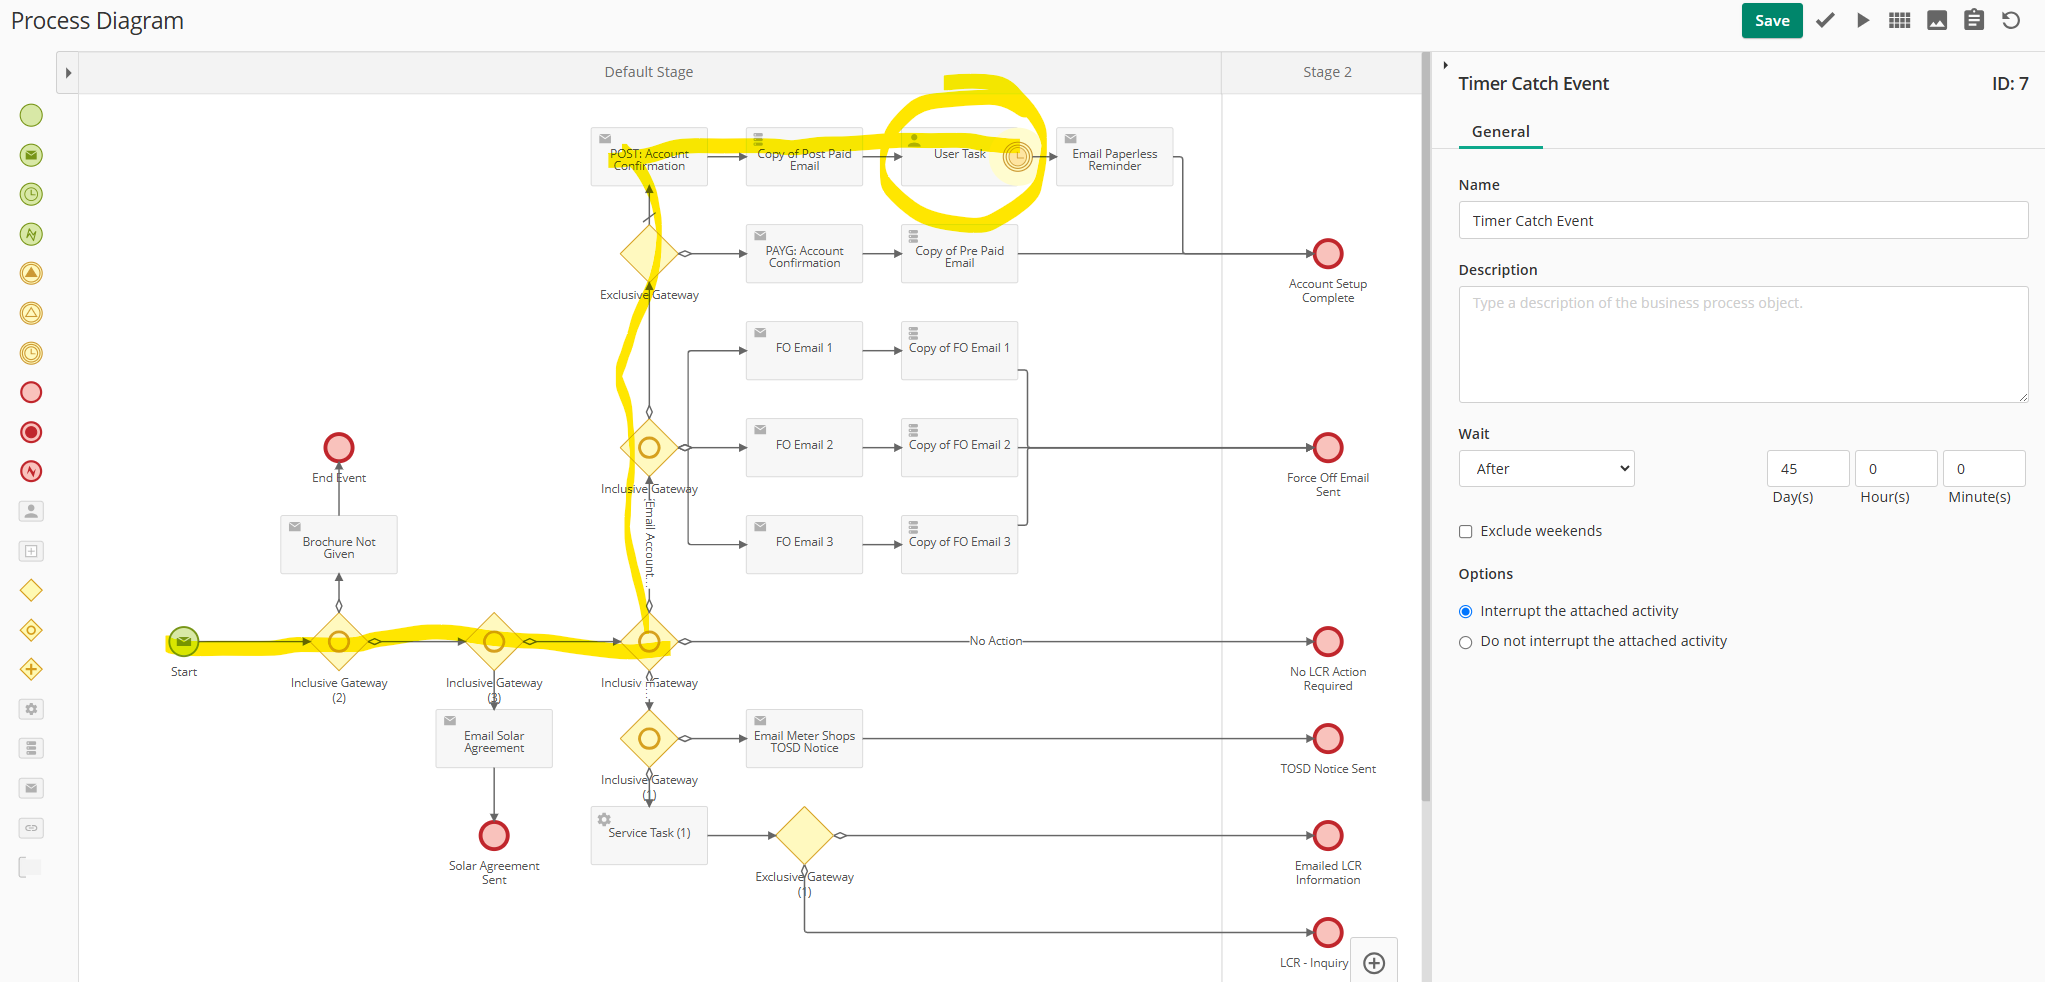Viewport: 2045px width, 982px height.
Task: Click the Description text area
Action: pos(1742,344)
